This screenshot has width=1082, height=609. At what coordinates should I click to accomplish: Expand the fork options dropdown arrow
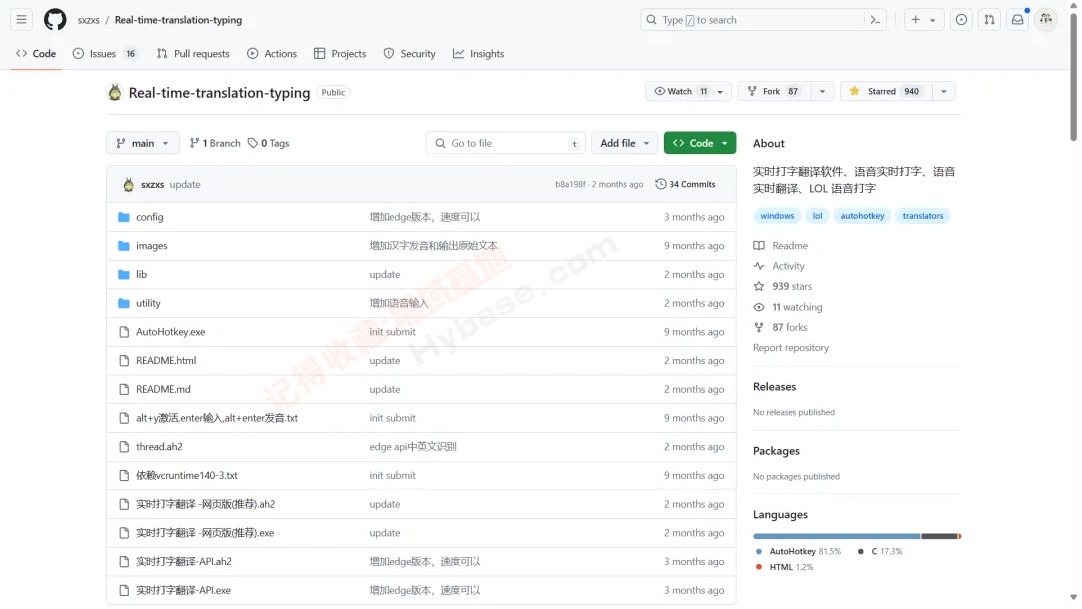pos(823,91)
